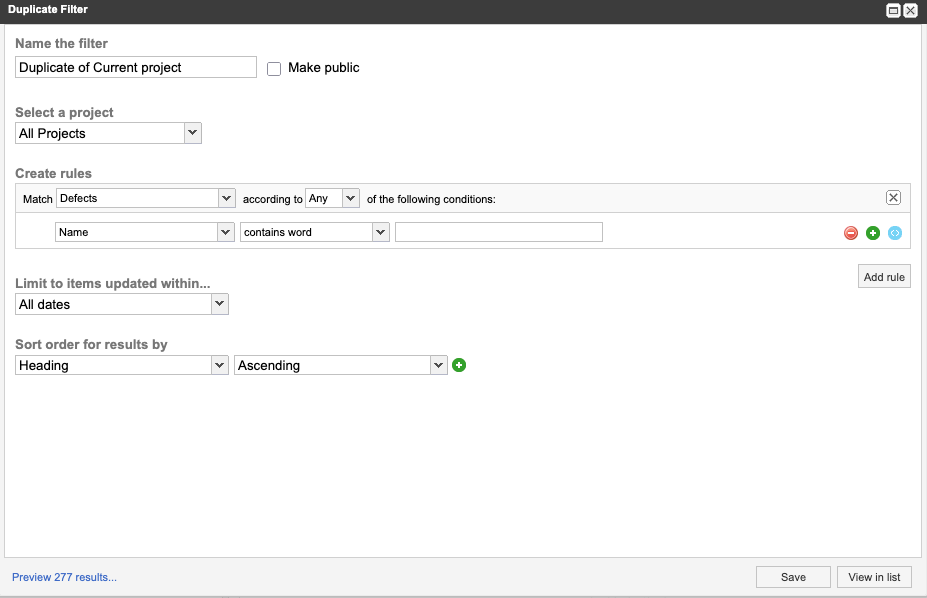The width and height of the screenshot is (927, 598).
Task: Add a nested condition group via blue icon
Action: tap(894, 232)
